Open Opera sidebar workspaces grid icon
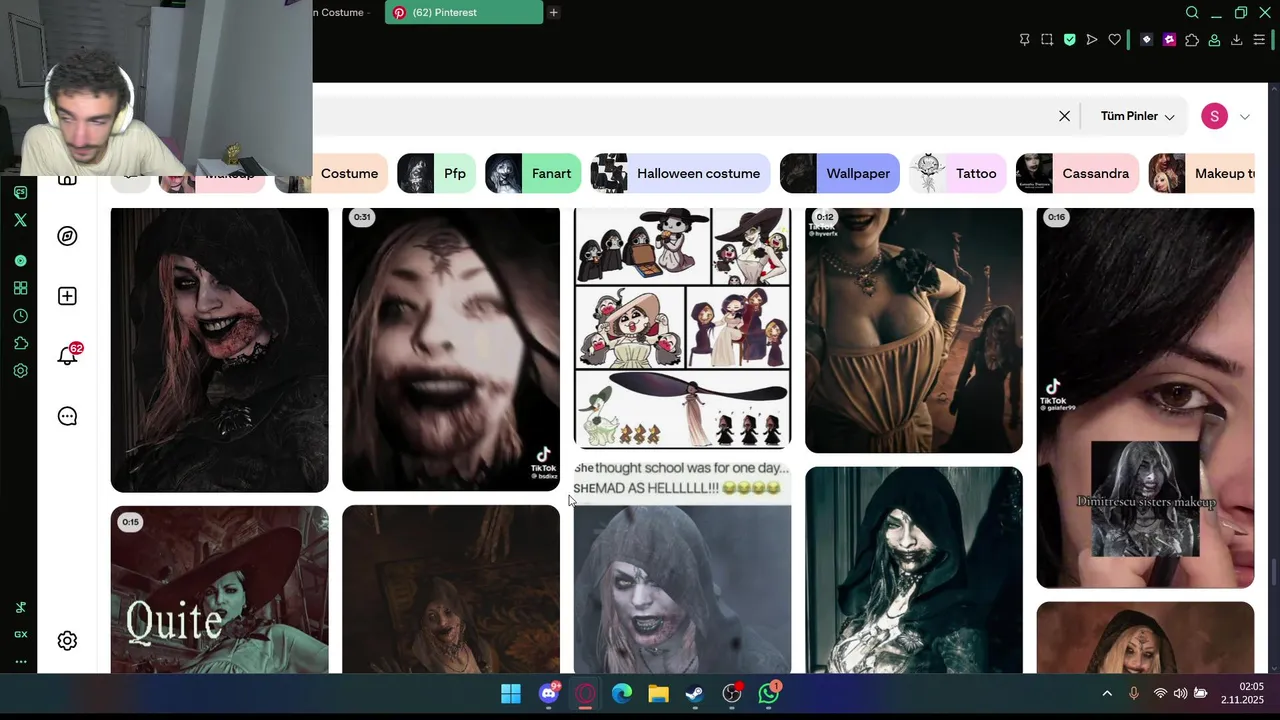1280x720 pixels. tap(20, 288)
